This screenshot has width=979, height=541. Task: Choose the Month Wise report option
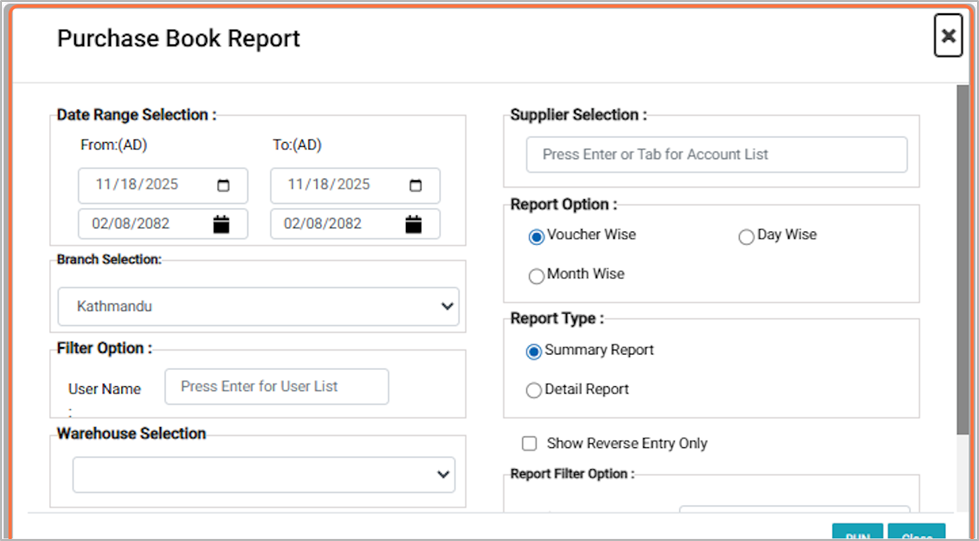click(536, 275)
